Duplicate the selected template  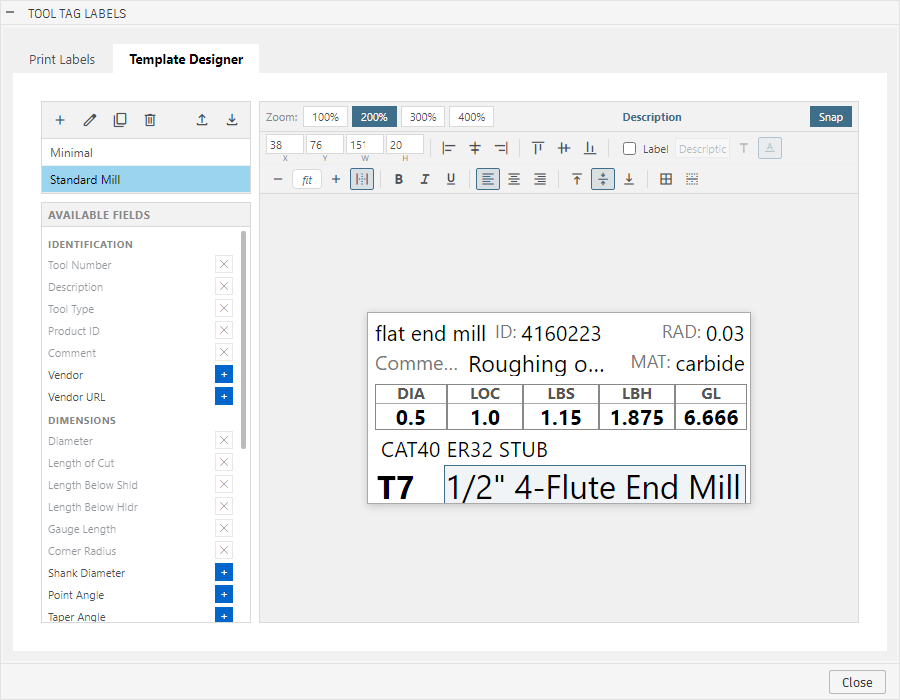[x=120, y=120]
